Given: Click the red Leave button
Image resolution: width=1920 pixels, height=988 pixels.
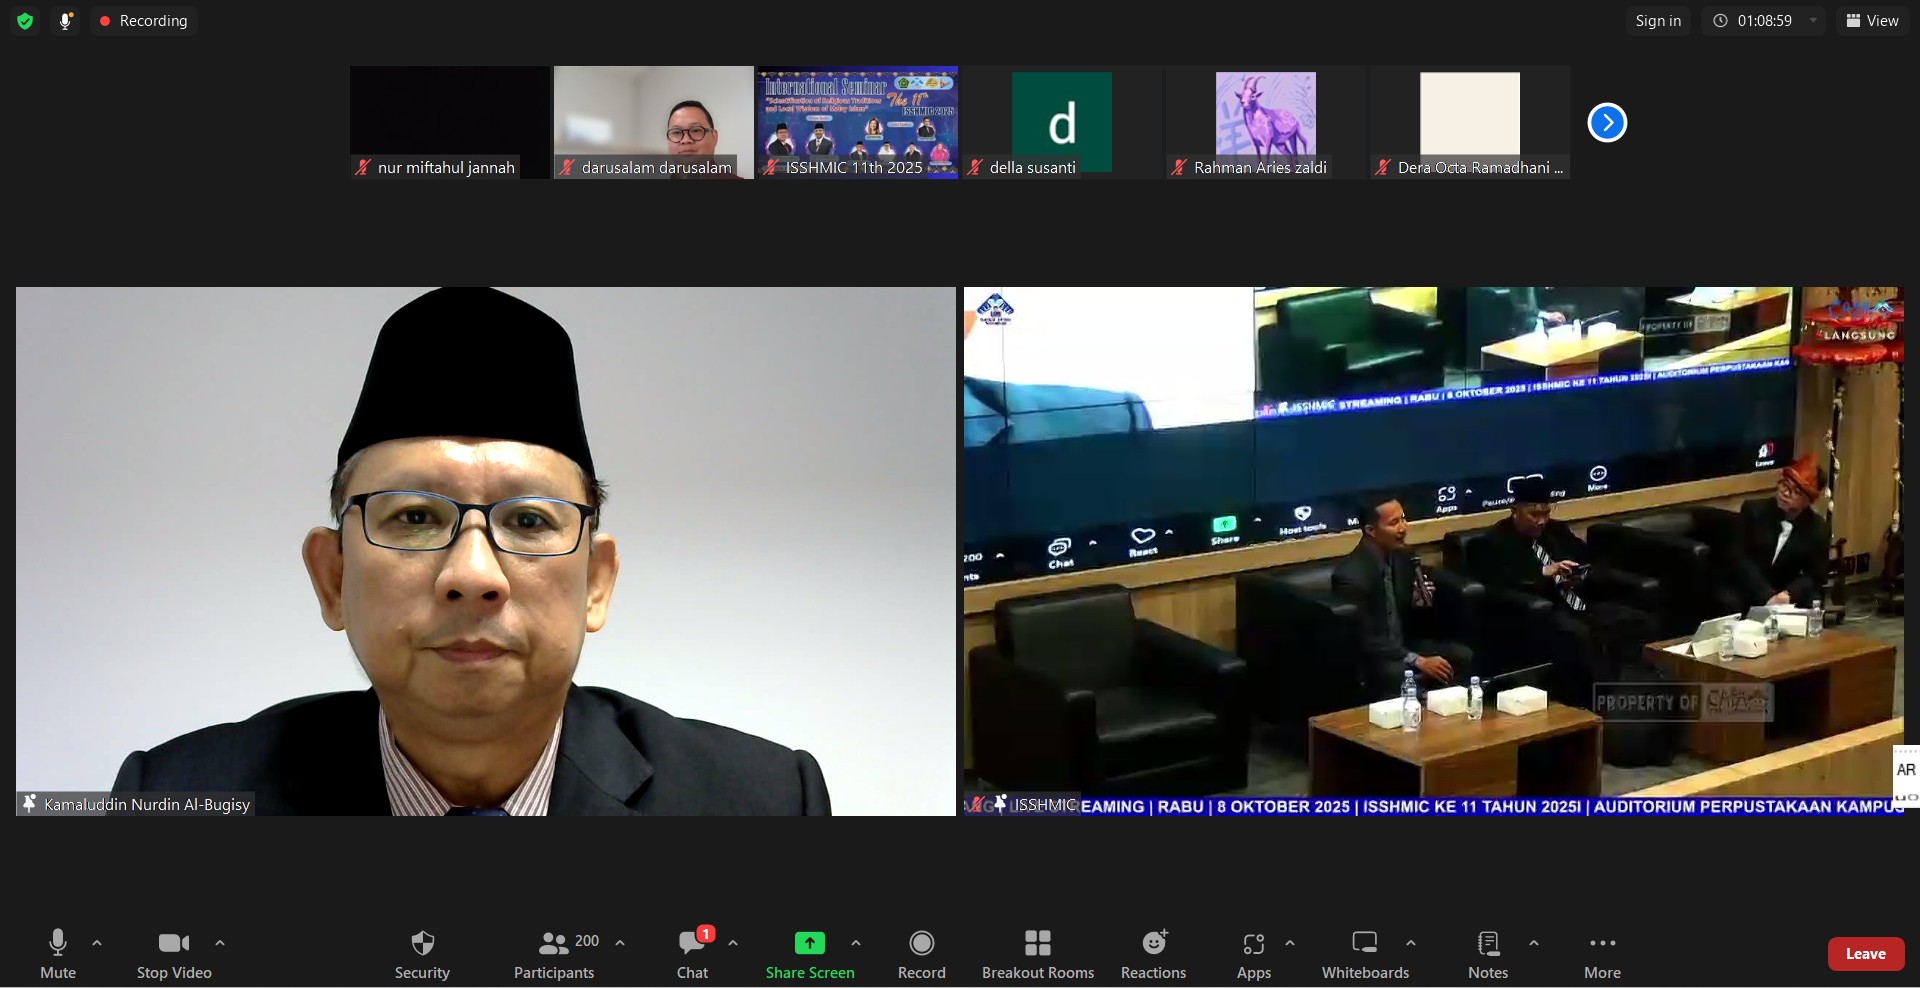Looking at the screenshot, I should [x=1865, y=954].
